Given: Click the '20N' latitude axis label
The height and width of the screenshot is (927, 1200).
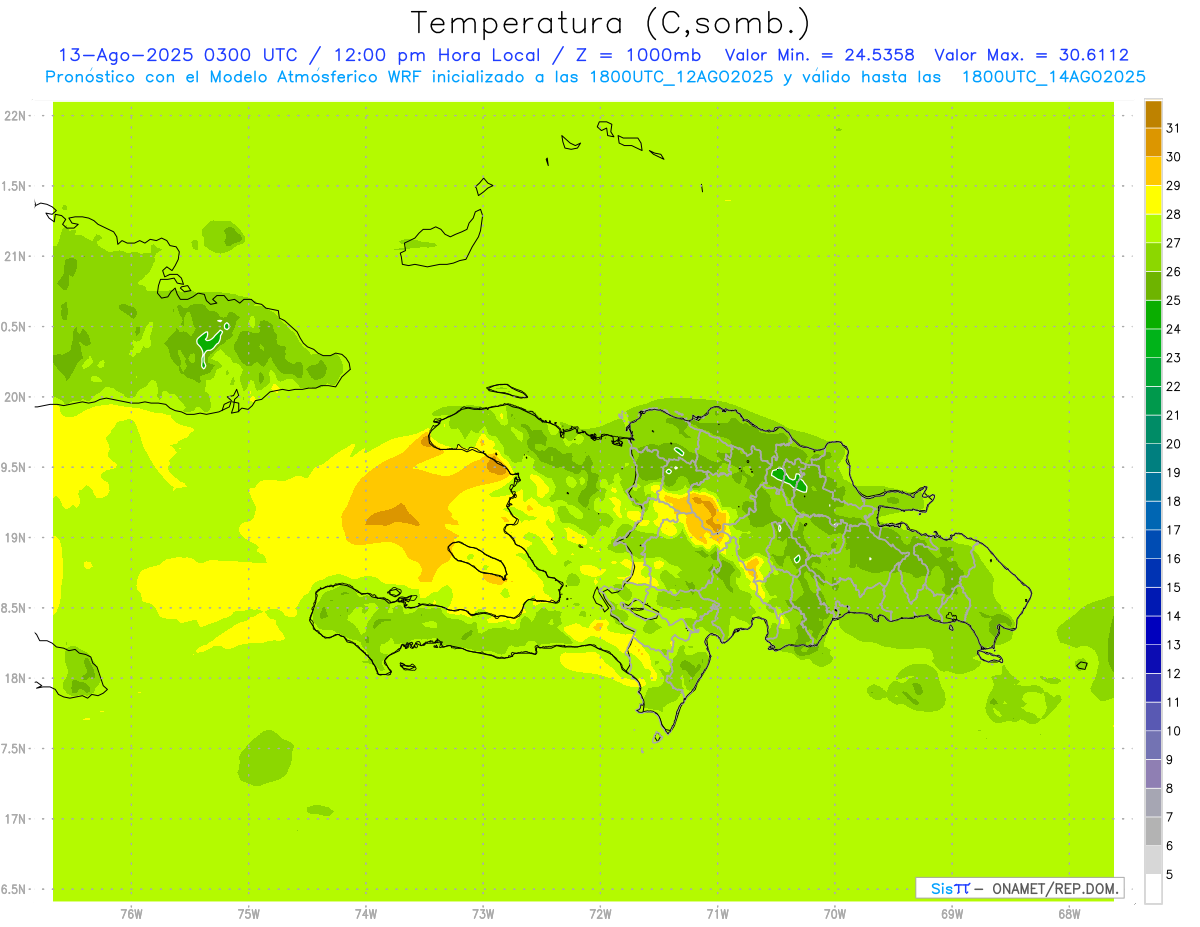Looking at the screenshot, I should [x=16, y=398].
